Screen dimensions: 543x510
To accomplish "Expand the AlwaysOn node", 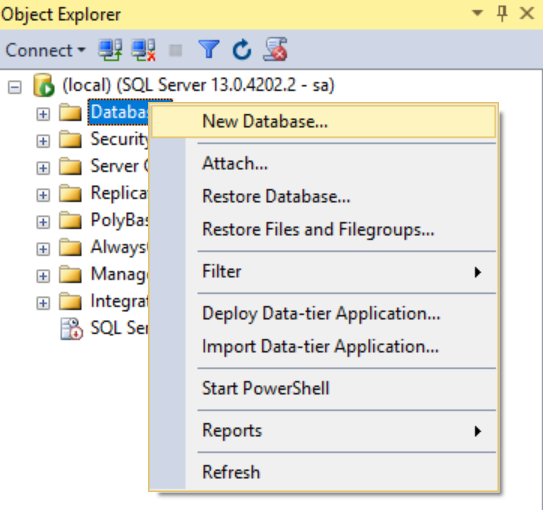I will (43, 249).
